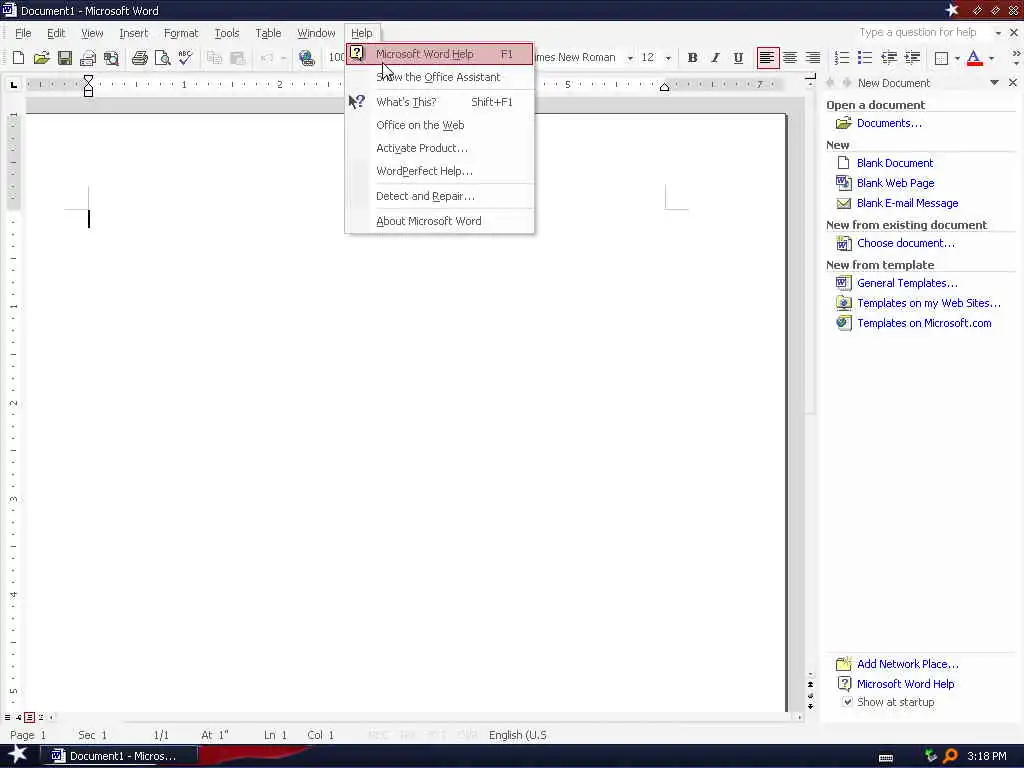This screenshot has height=768, width=1024.
Task: Open the Table menu
Action: click(x=268, y=33)
